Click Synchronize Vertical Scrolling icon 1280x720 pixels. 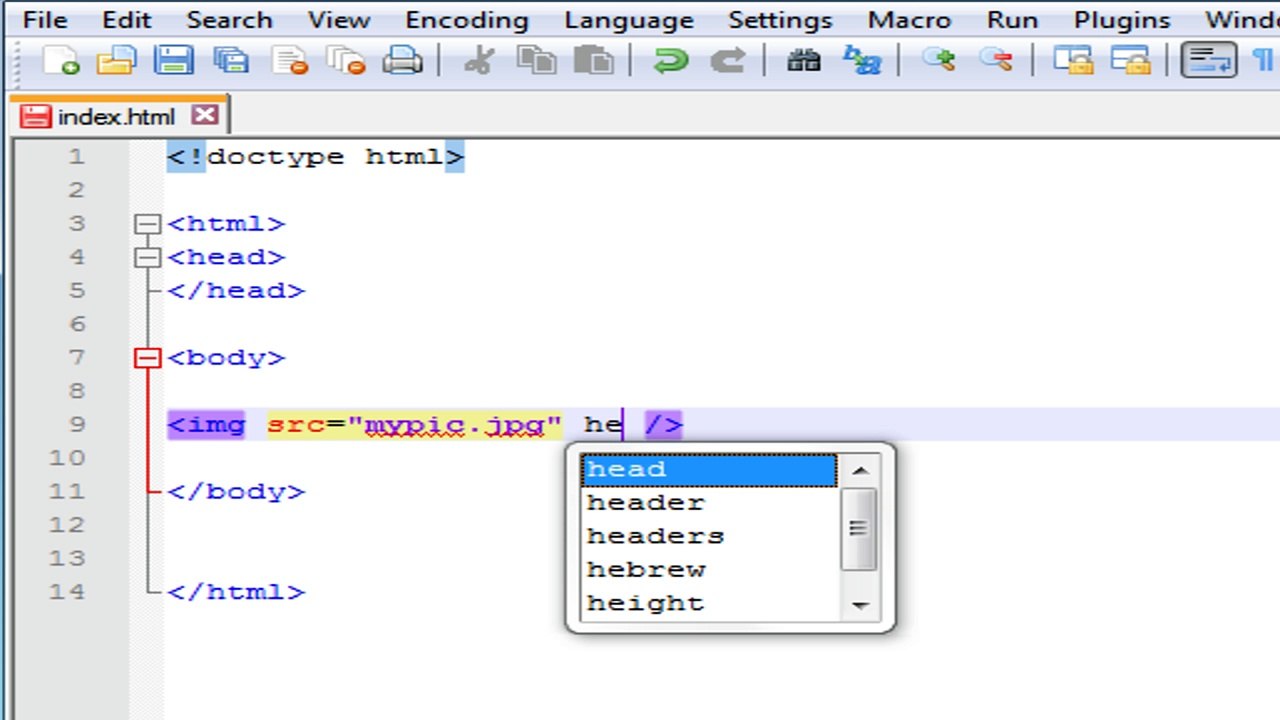pyautogui.click(x=1072, y=61)
